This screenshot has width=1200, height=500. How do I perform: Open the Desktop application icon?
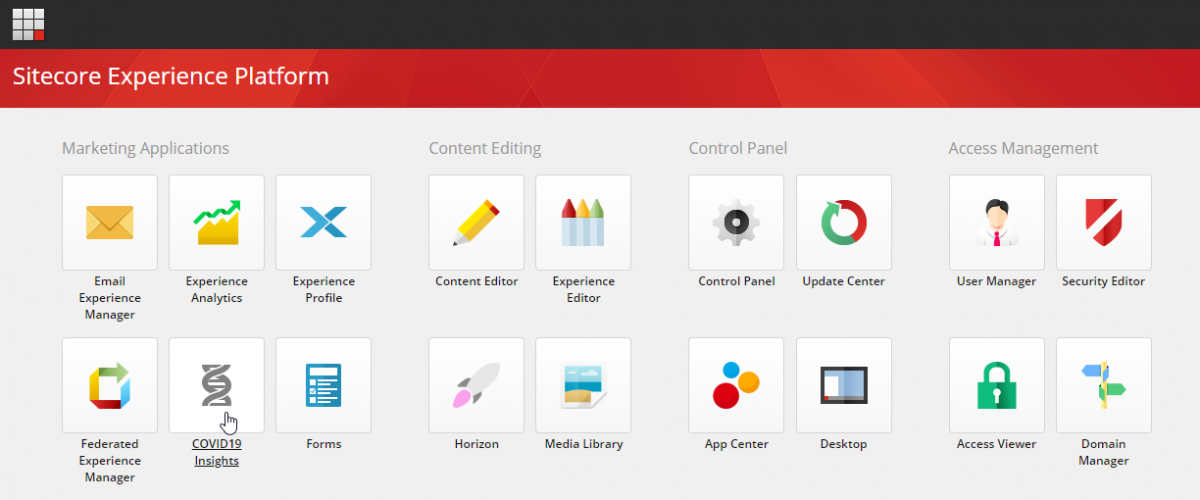[843, 385]
